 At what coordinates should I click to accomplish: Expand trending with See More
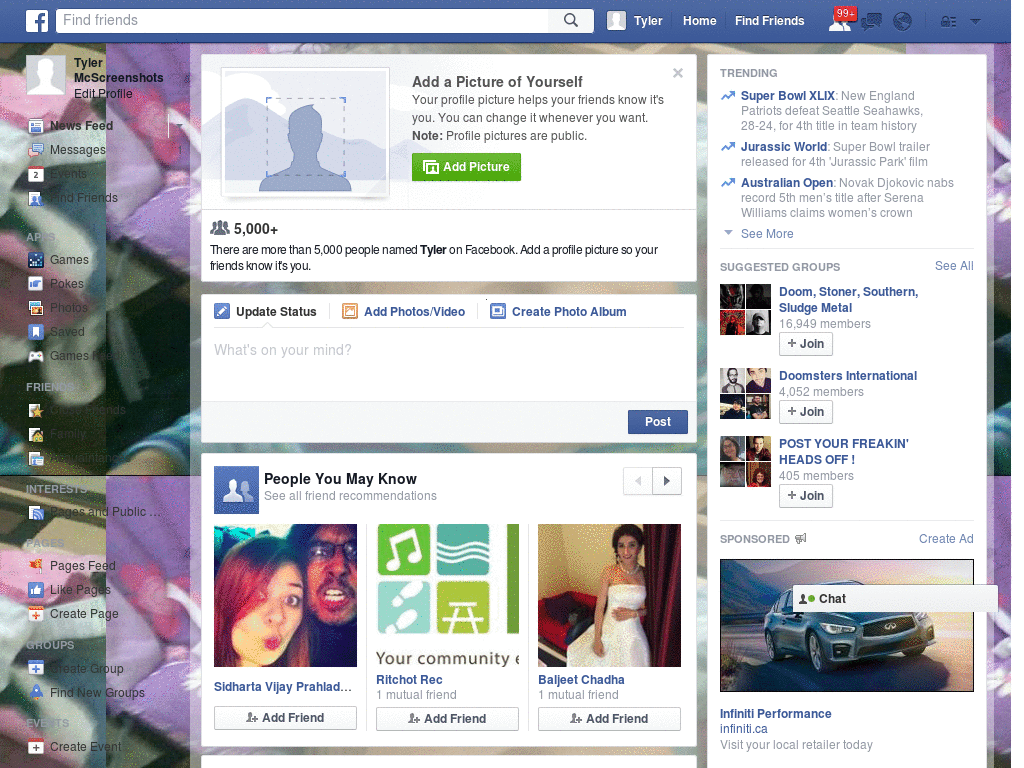(767, 234)
